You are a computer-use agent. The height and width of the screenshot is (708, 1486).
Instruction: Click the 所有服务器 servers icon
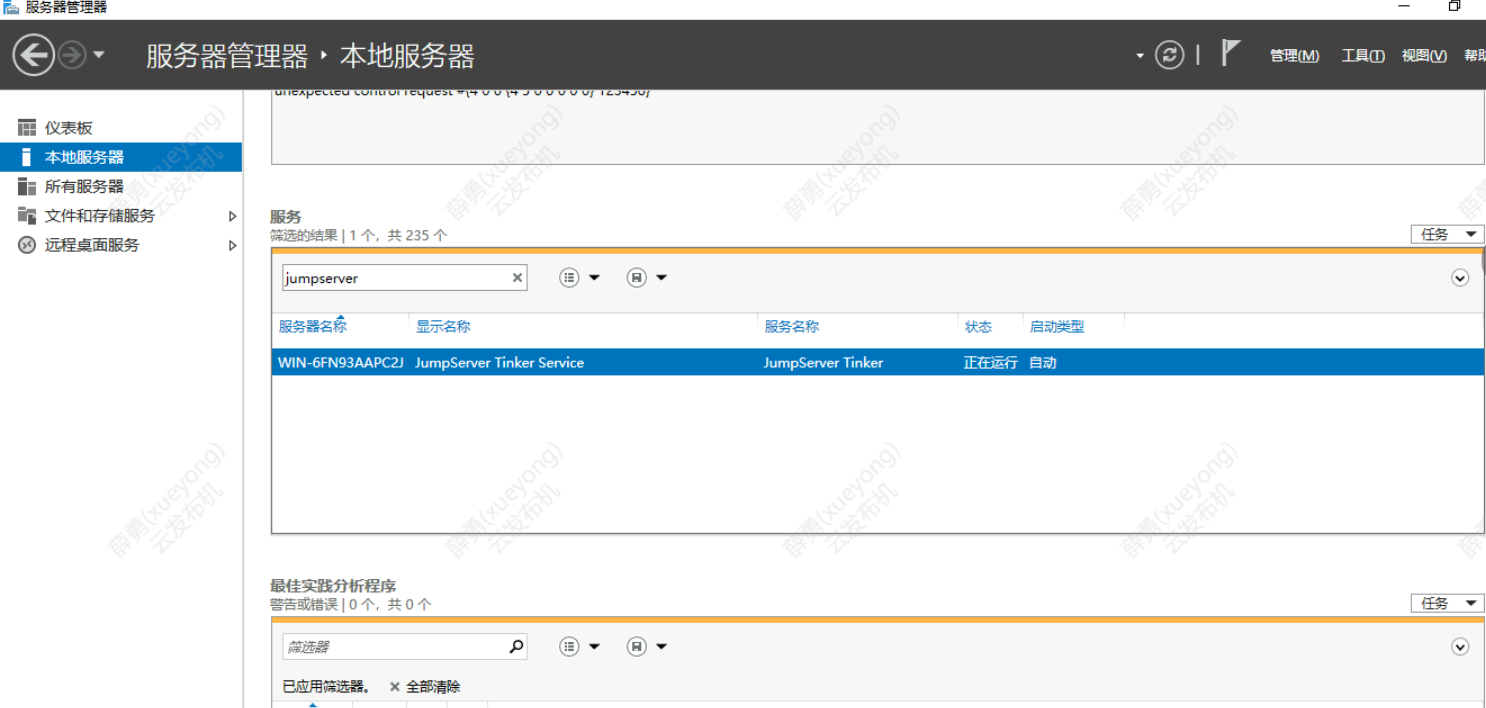coord(27,186)
